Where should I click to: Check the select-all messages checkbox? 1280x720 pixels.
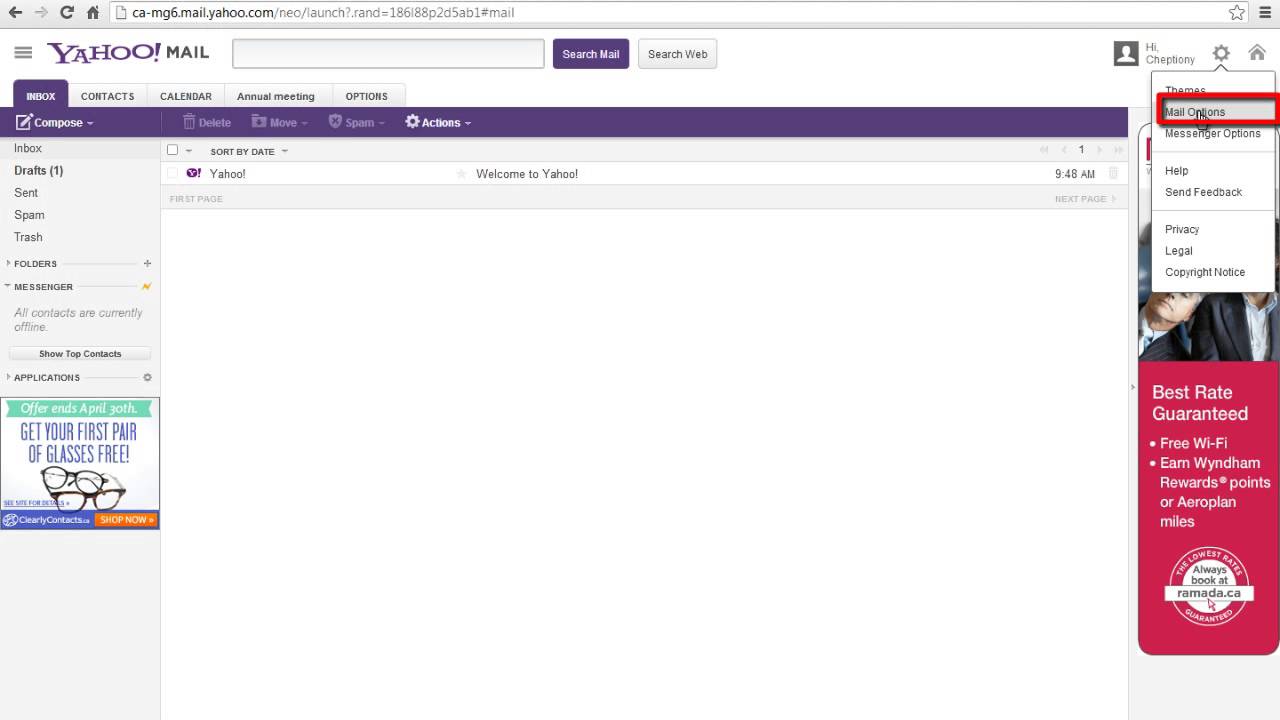(x=173, y=148)
